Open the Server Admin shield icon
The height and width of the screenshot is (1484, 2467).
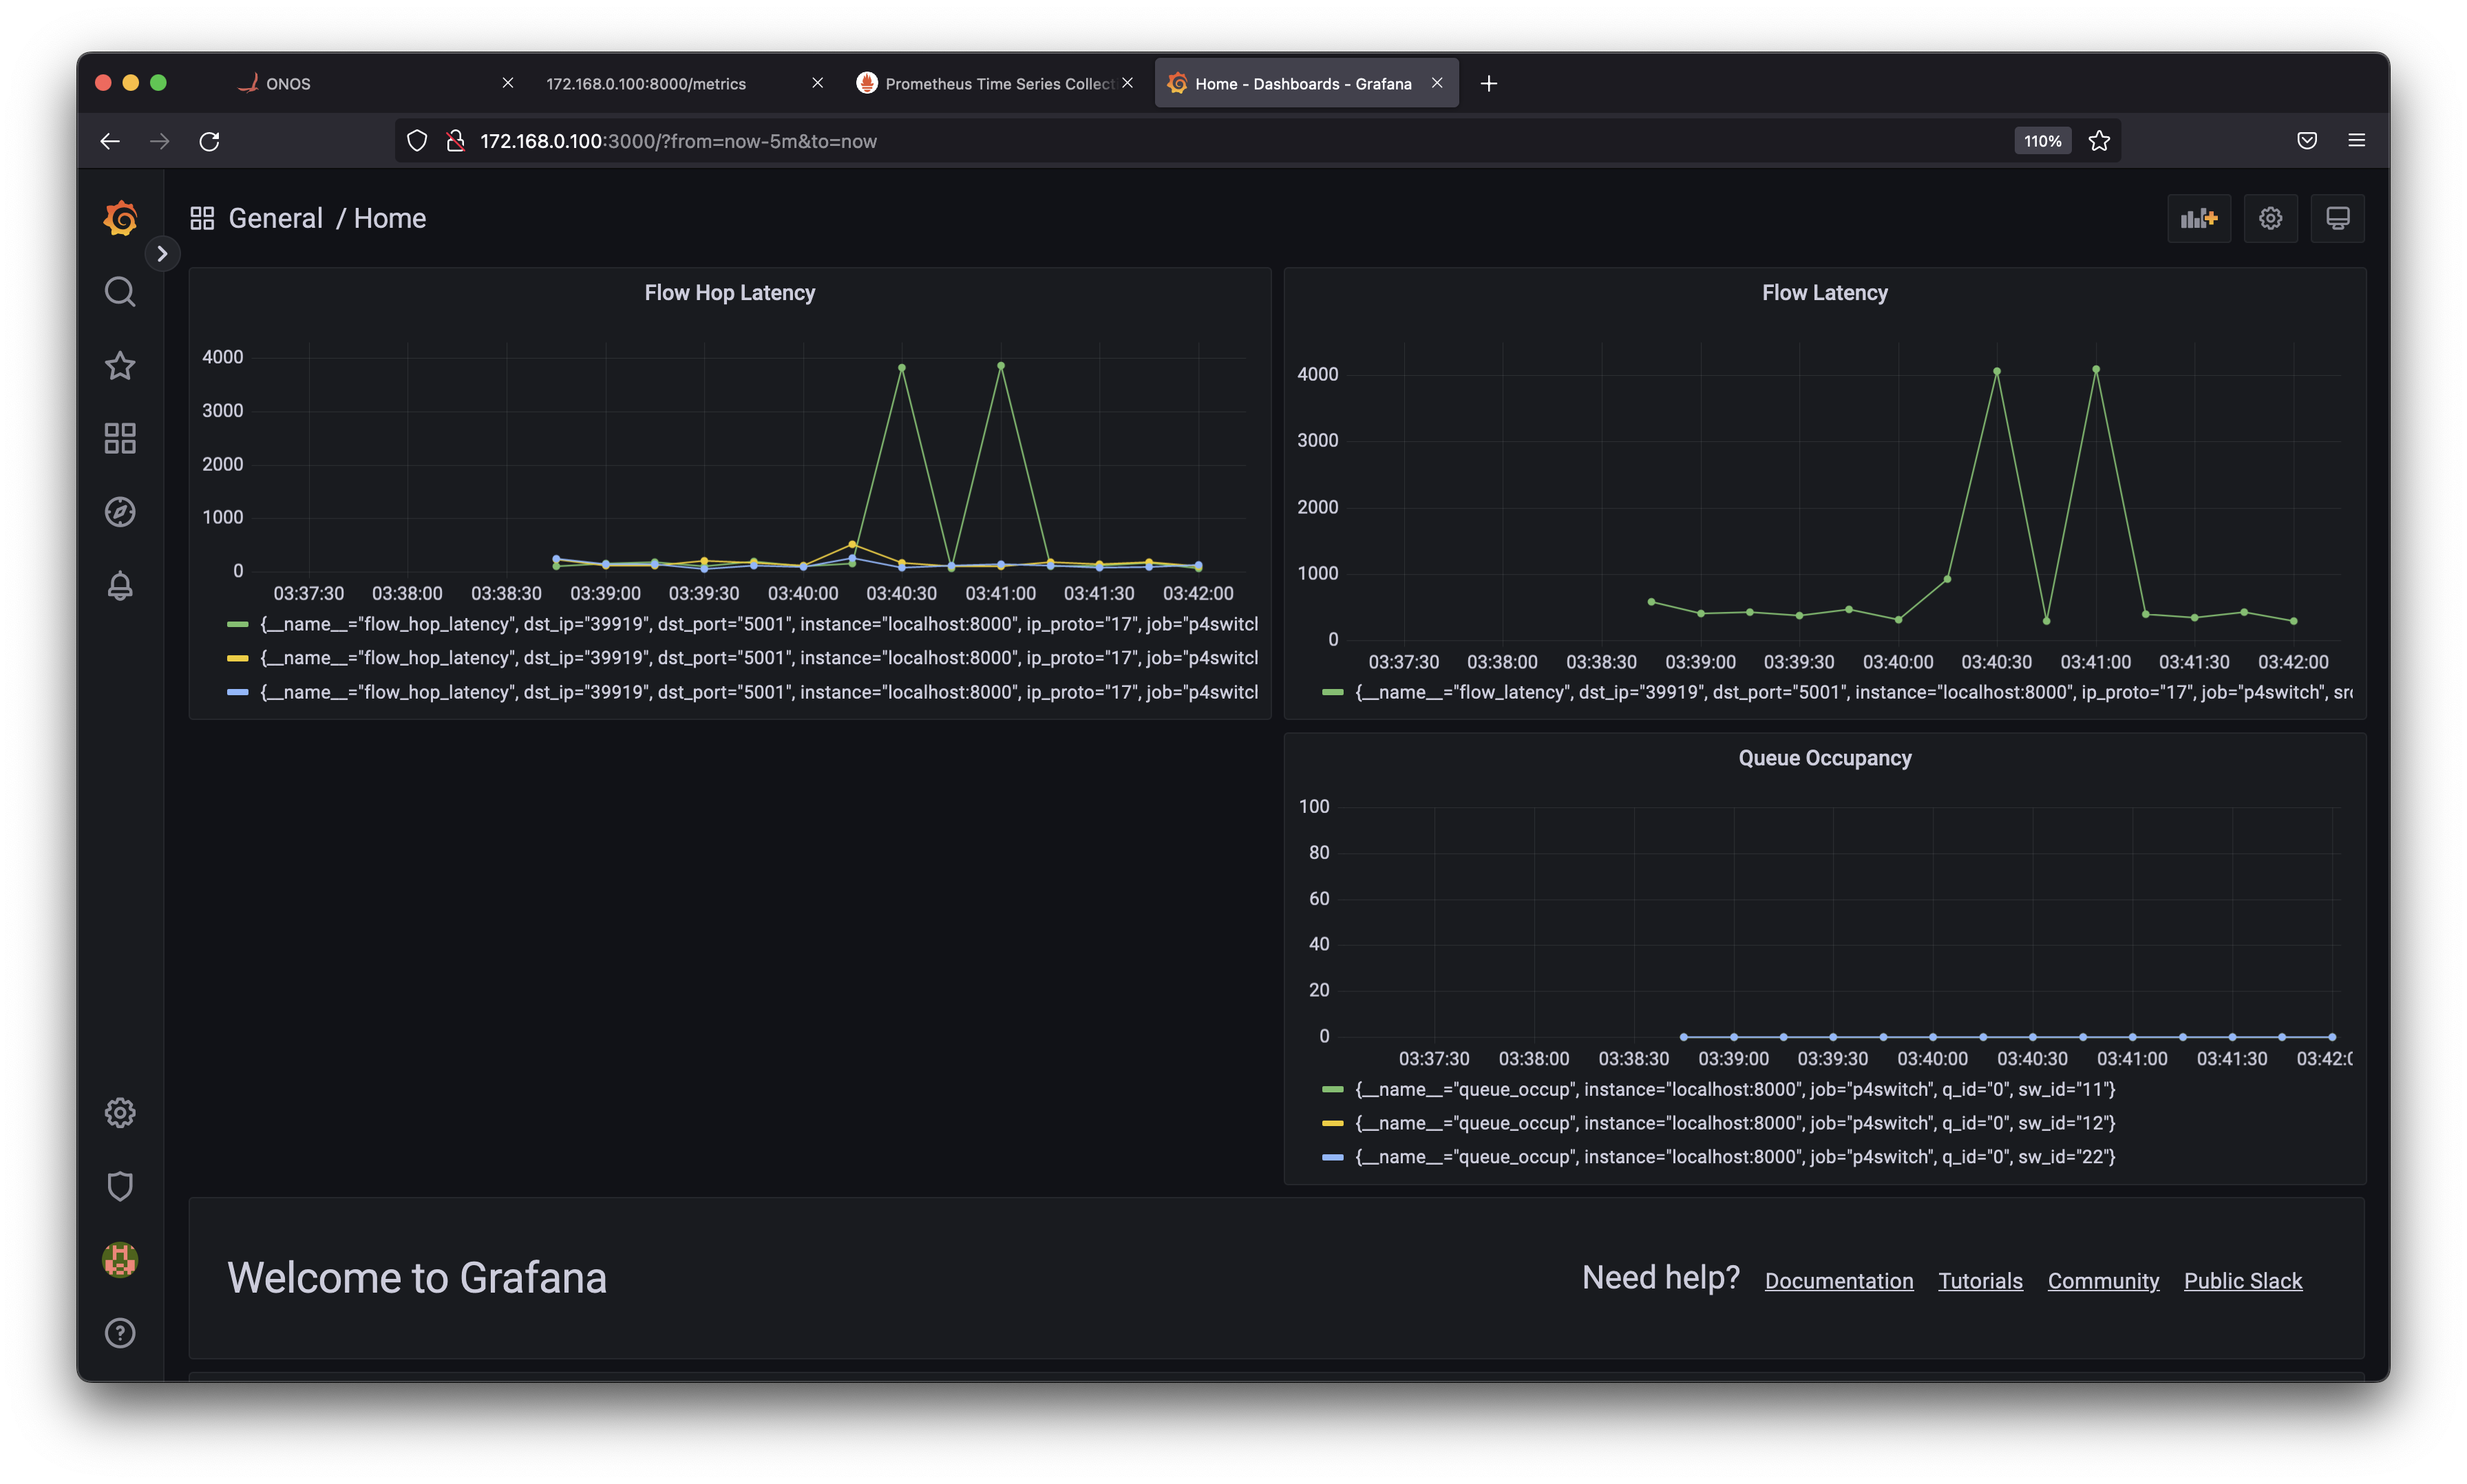coord(120,1187)
